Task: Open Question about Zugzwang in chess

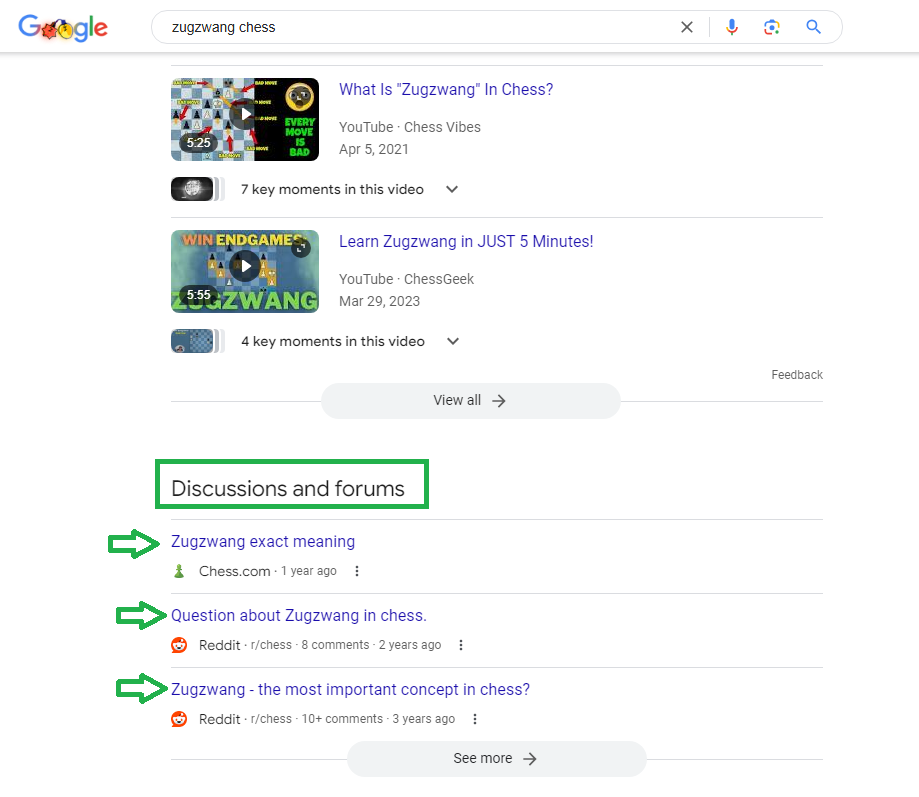Action: [x=298, y=615]
